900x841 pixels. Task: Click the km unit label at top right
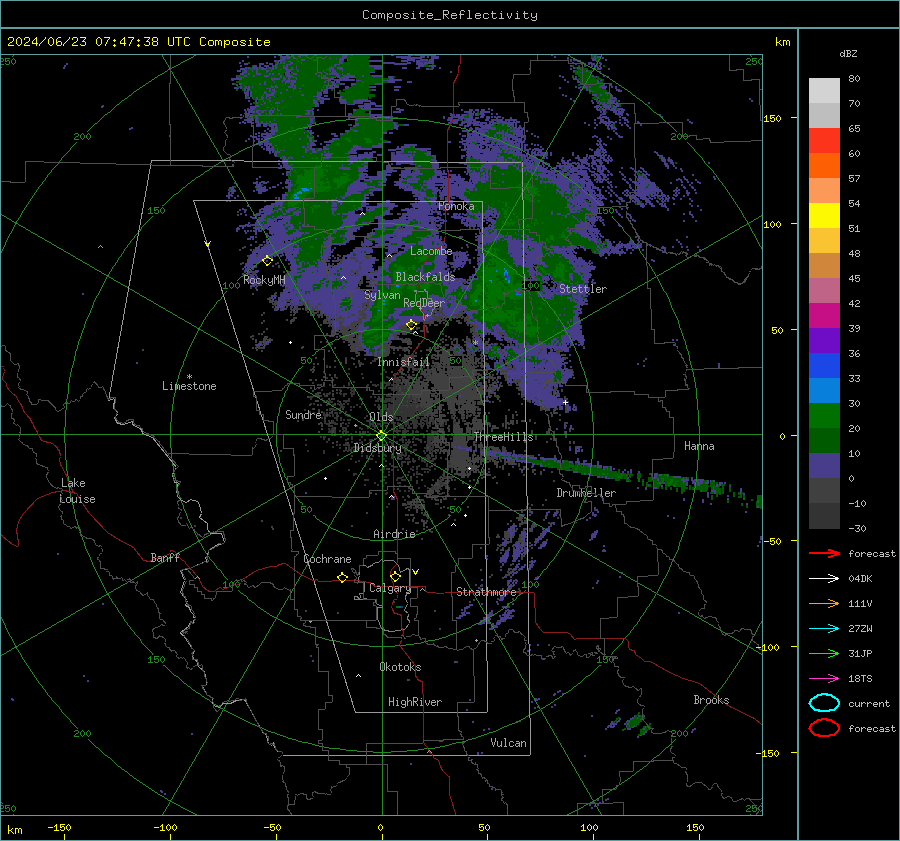pos(782,42)
